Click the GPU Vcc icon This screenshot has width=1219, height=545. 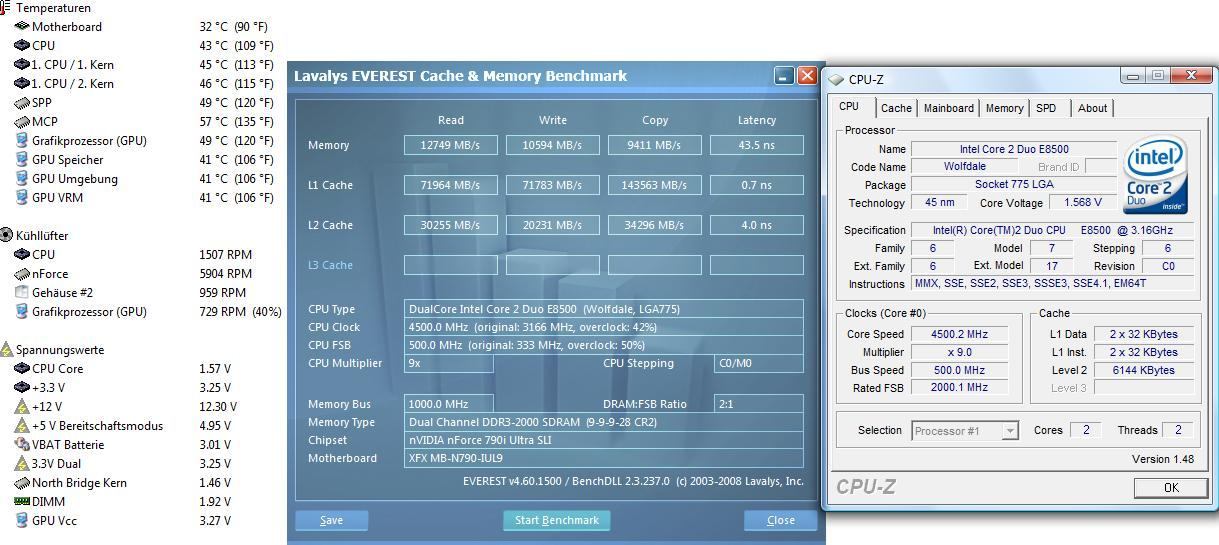click(x=22, y=520)
